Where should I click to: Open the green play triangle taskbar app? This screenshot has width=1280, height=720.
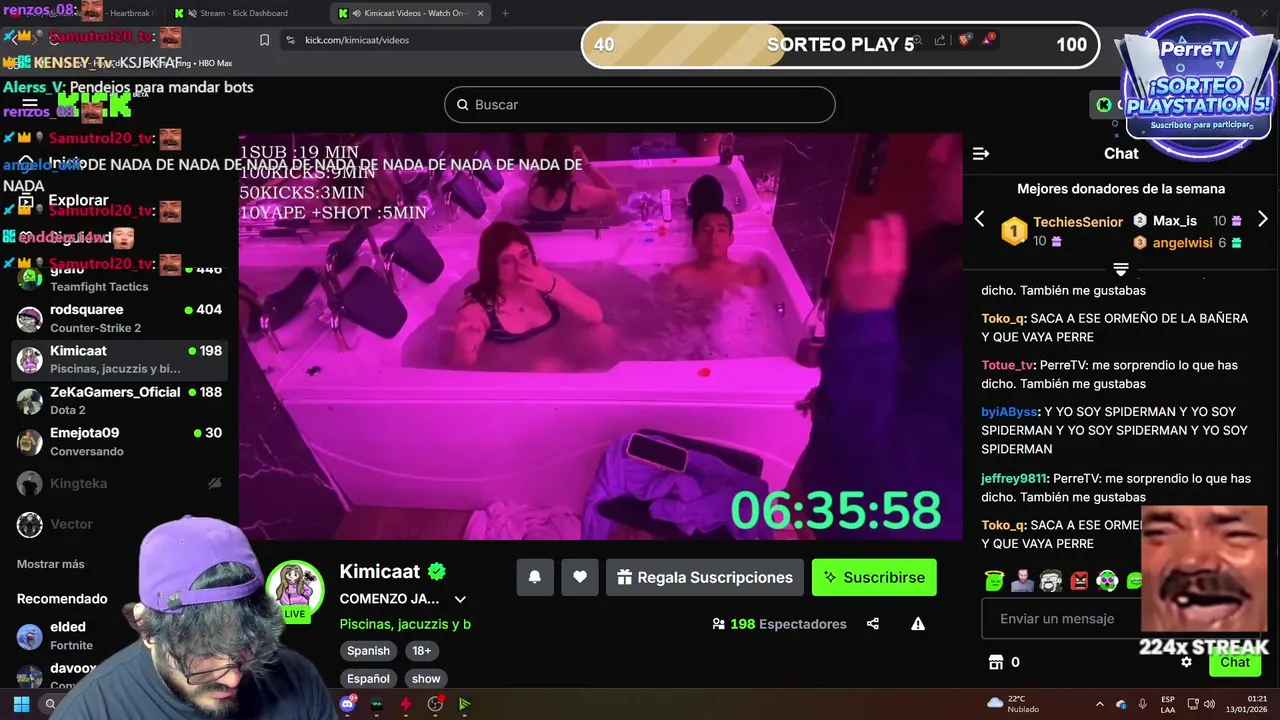464,704
